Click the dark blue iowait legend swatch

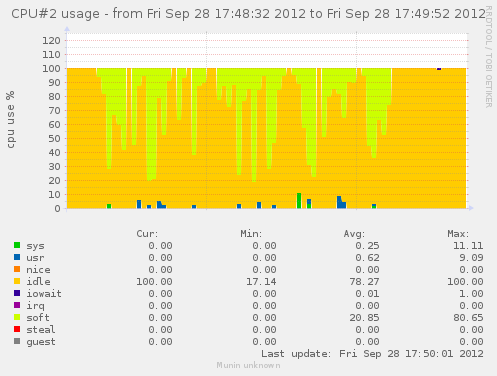17,293
